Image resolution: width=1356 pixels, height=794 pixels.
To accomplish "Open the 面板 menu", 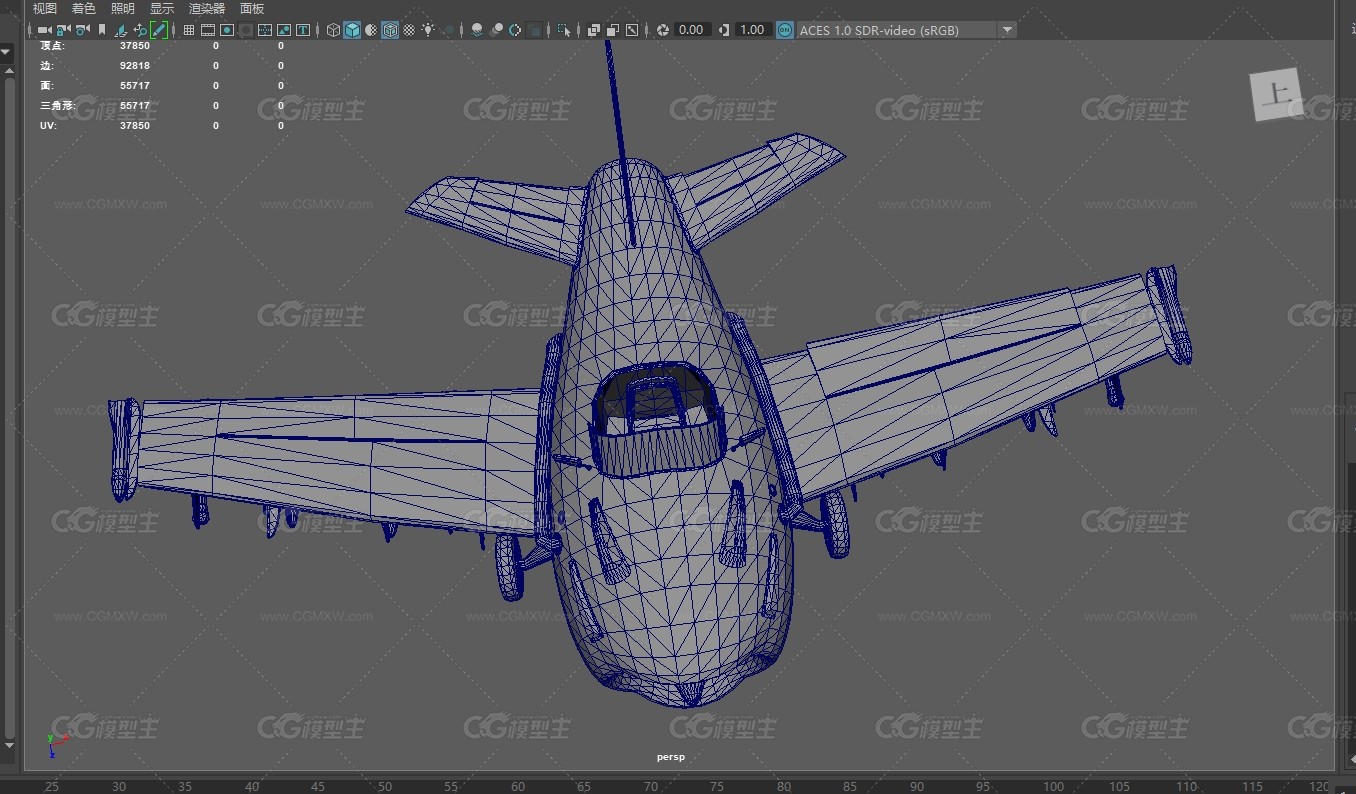I will (x=252, y=9).
